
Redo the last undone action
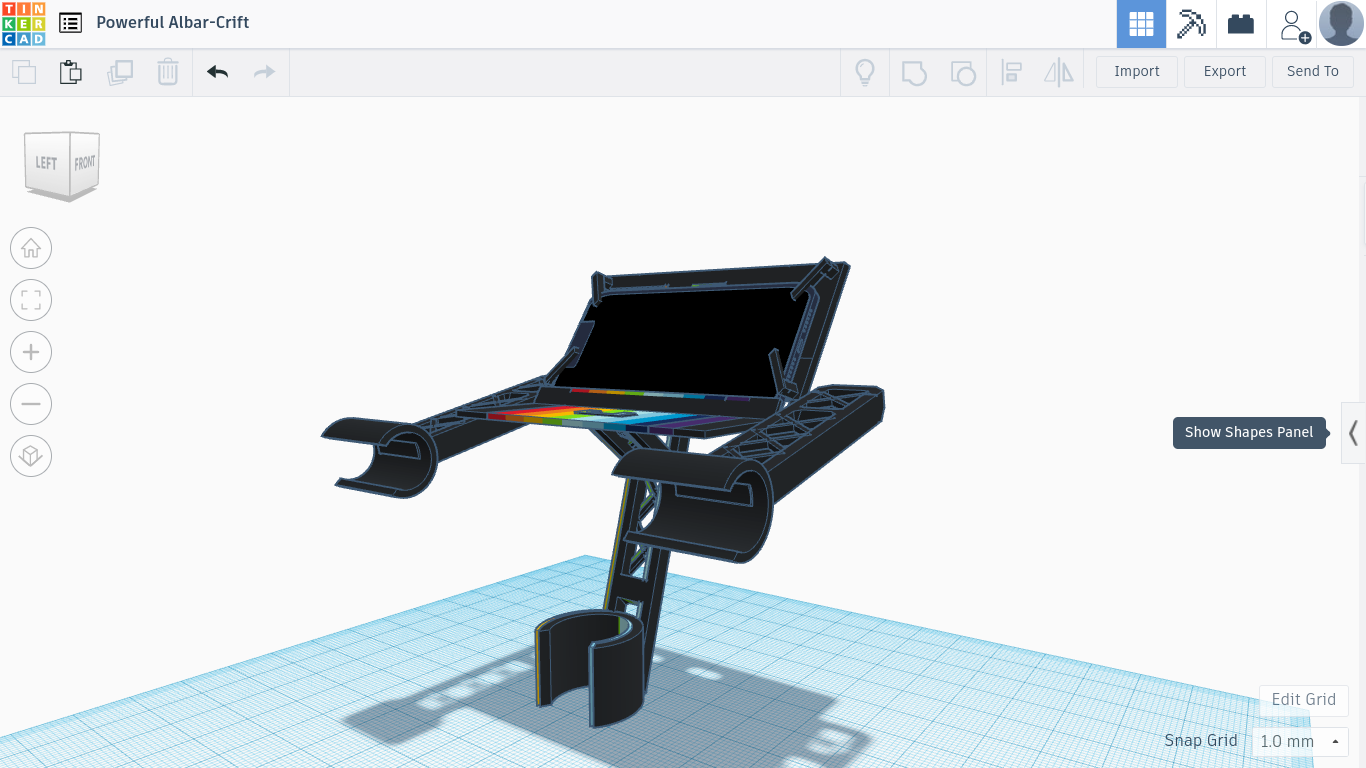(264, 72)
